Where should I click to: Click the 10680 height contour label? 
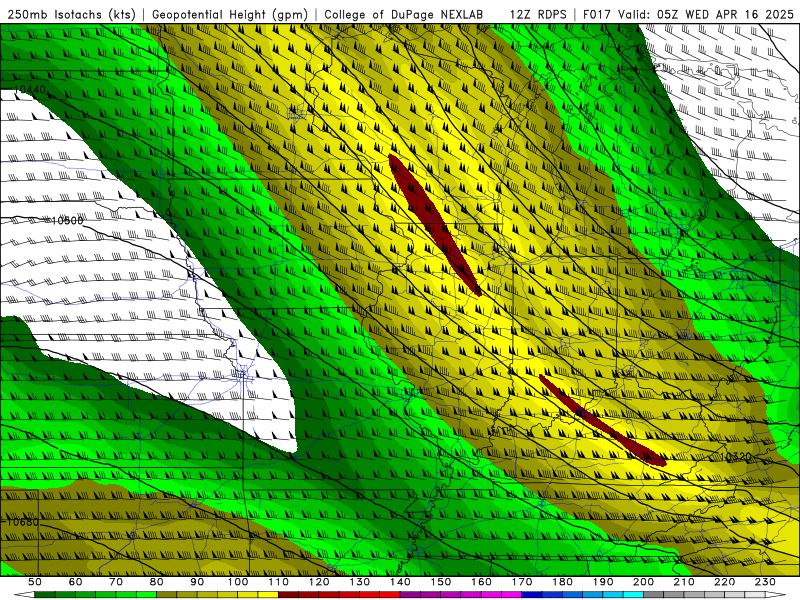[x=22, y=522]
